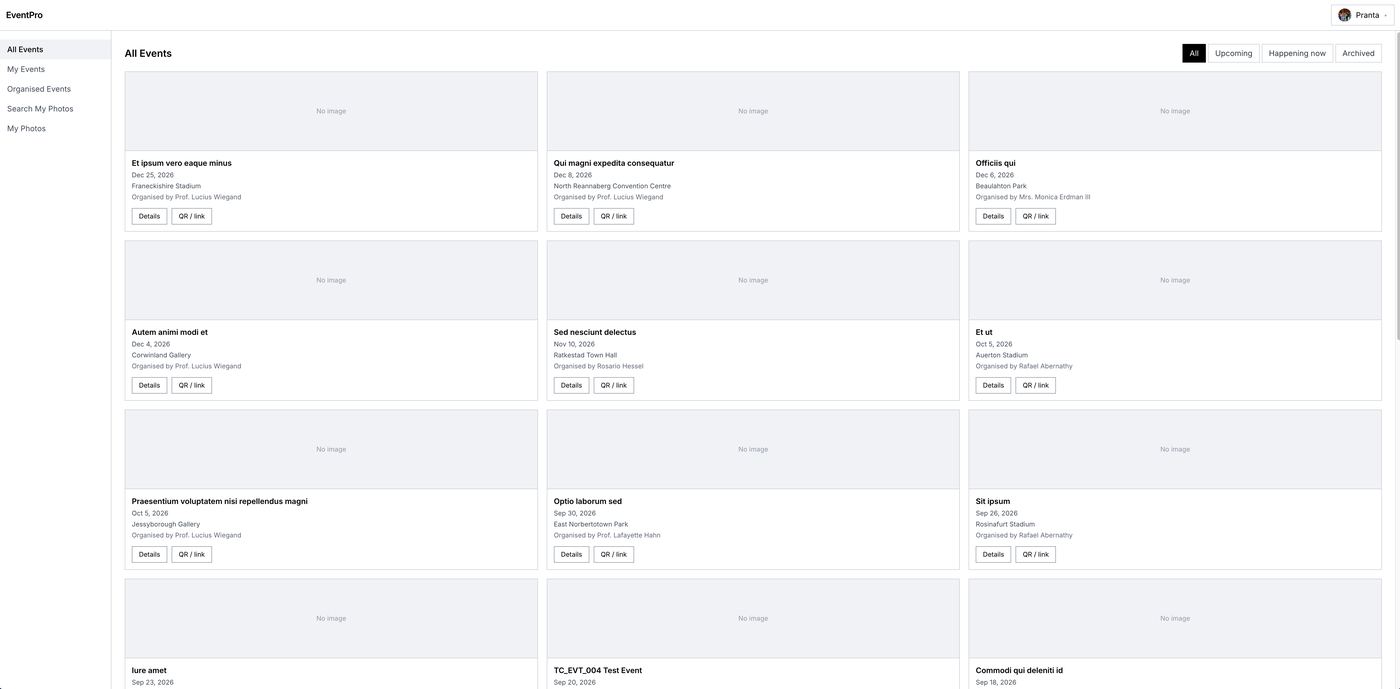1400x689 pixels.
Task: Click the title Qui magni expedita consequatur
Action: pos(614,163)
